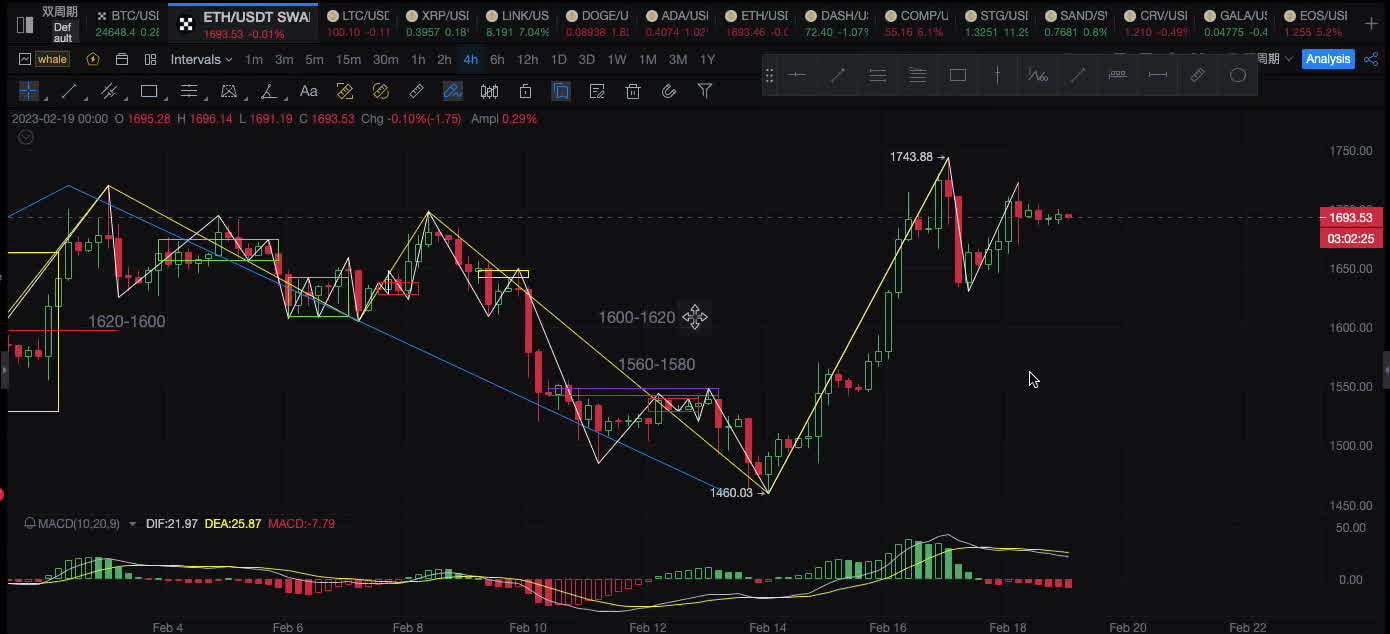The image size is (1390, 634).
Task: Toggle the MACD alert bell
Action: [29, 524]
